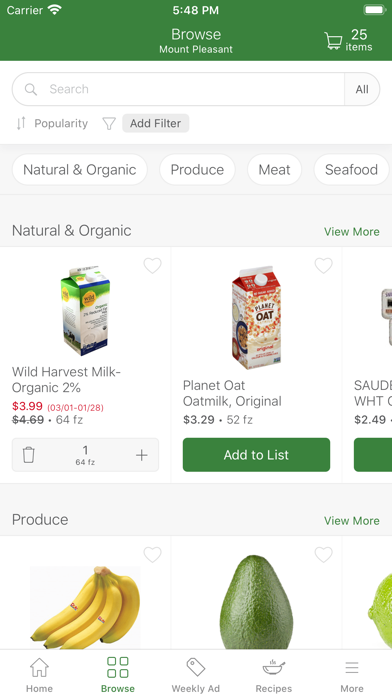This screenshot has height=696, width=392.
Task: Open the More menu tab
Action: (x=352, y=675)
